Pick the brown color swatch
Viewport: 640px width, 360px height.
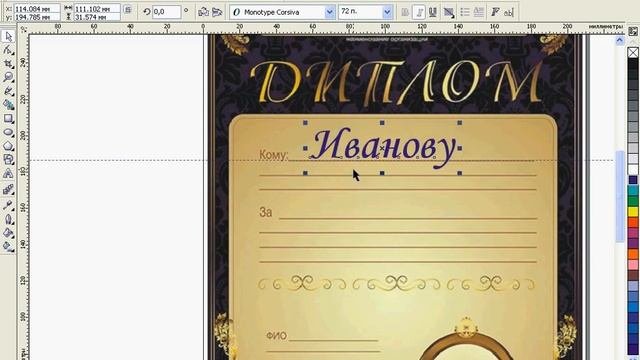[633, 275]
